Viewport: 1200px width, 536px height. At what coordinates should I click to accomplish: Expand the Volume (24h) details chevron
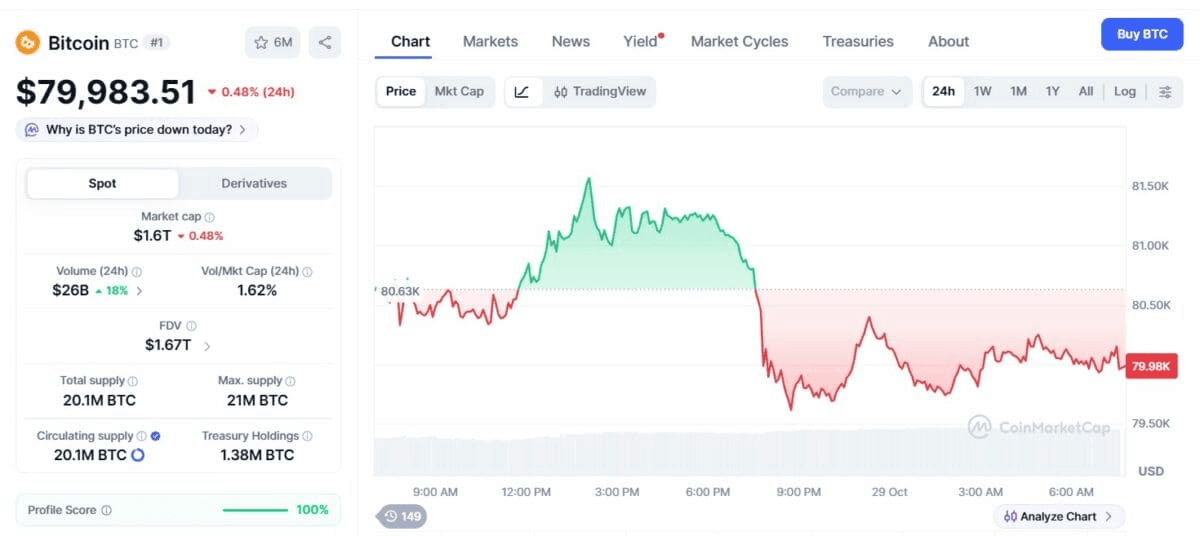[x=139, y=291]
